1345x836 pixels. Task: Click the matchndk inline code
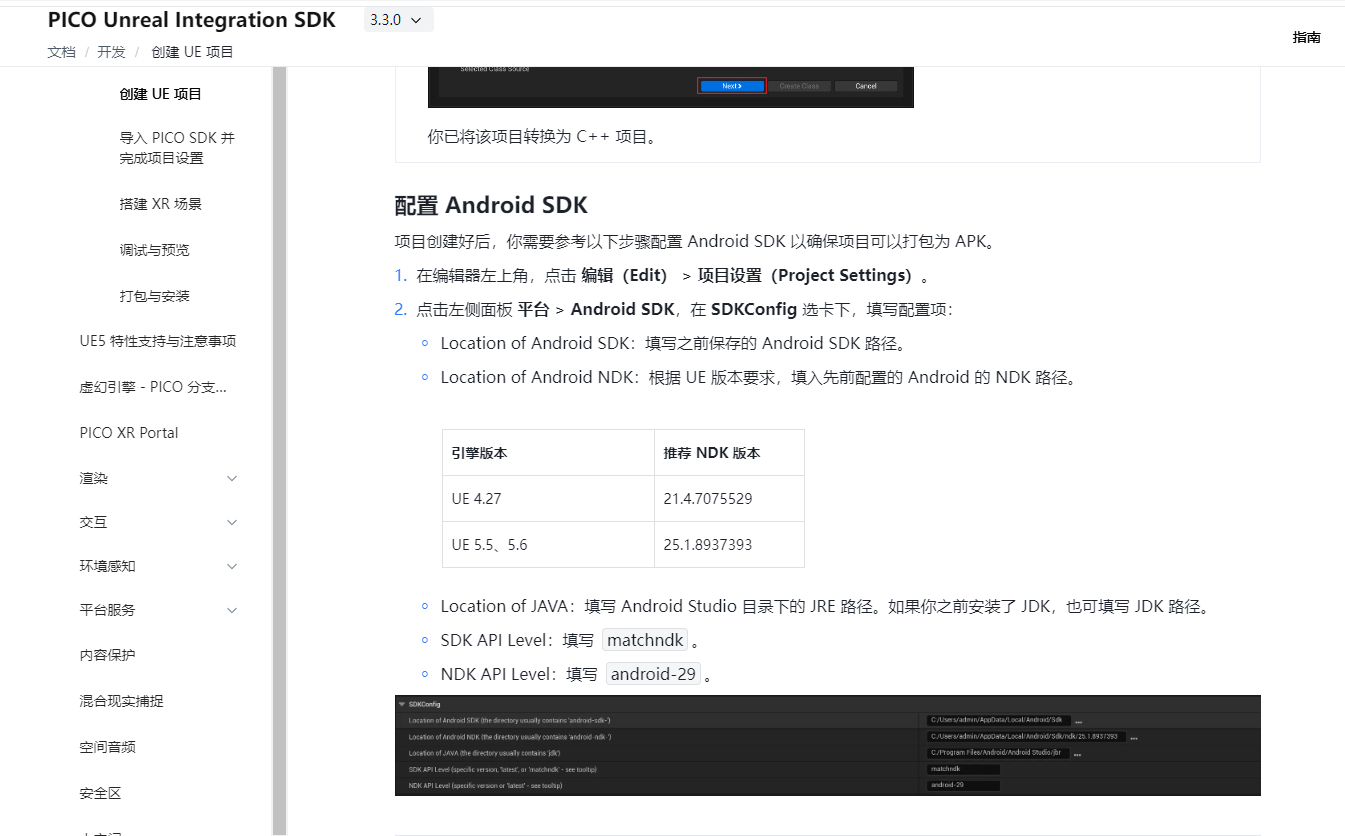pos(645,640)
